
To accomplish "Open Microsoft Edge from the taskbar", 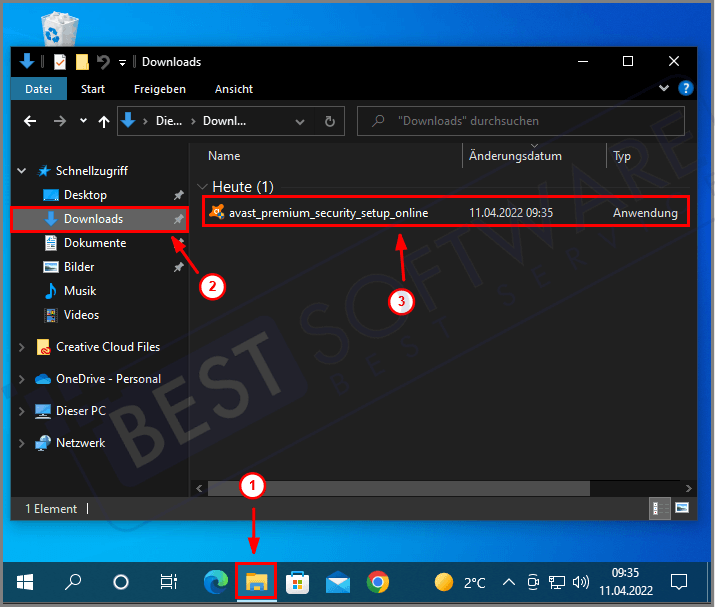I will pos(215,581).
